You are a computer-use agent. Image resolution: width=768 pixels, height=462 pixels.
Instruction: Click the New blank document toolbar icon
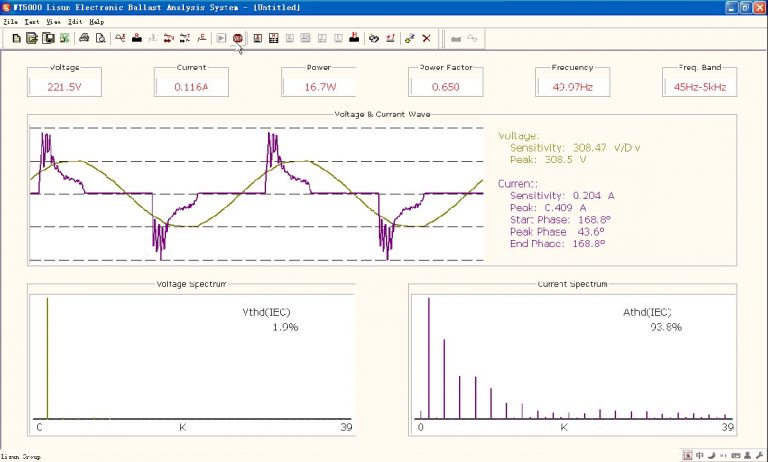(x=16, y=38)
